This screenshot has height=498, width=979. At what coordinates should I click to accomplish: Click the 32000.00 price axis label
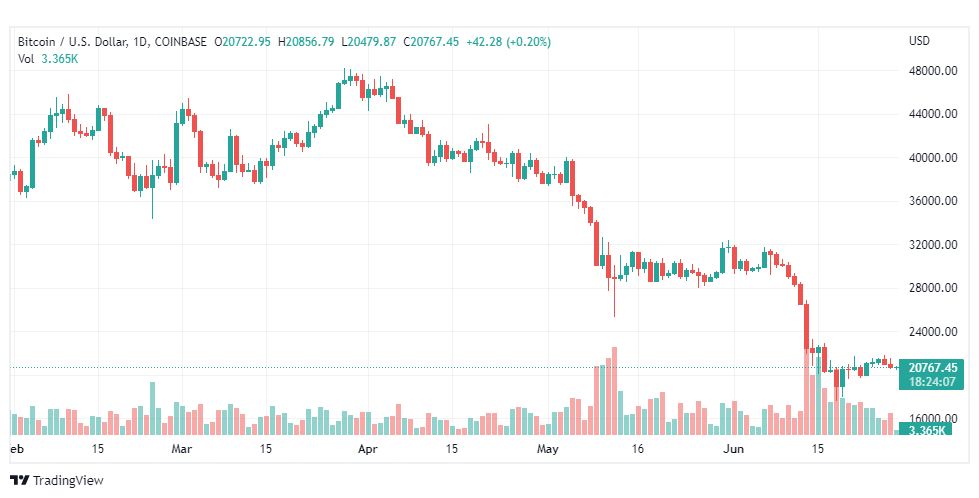pos(933,245)
